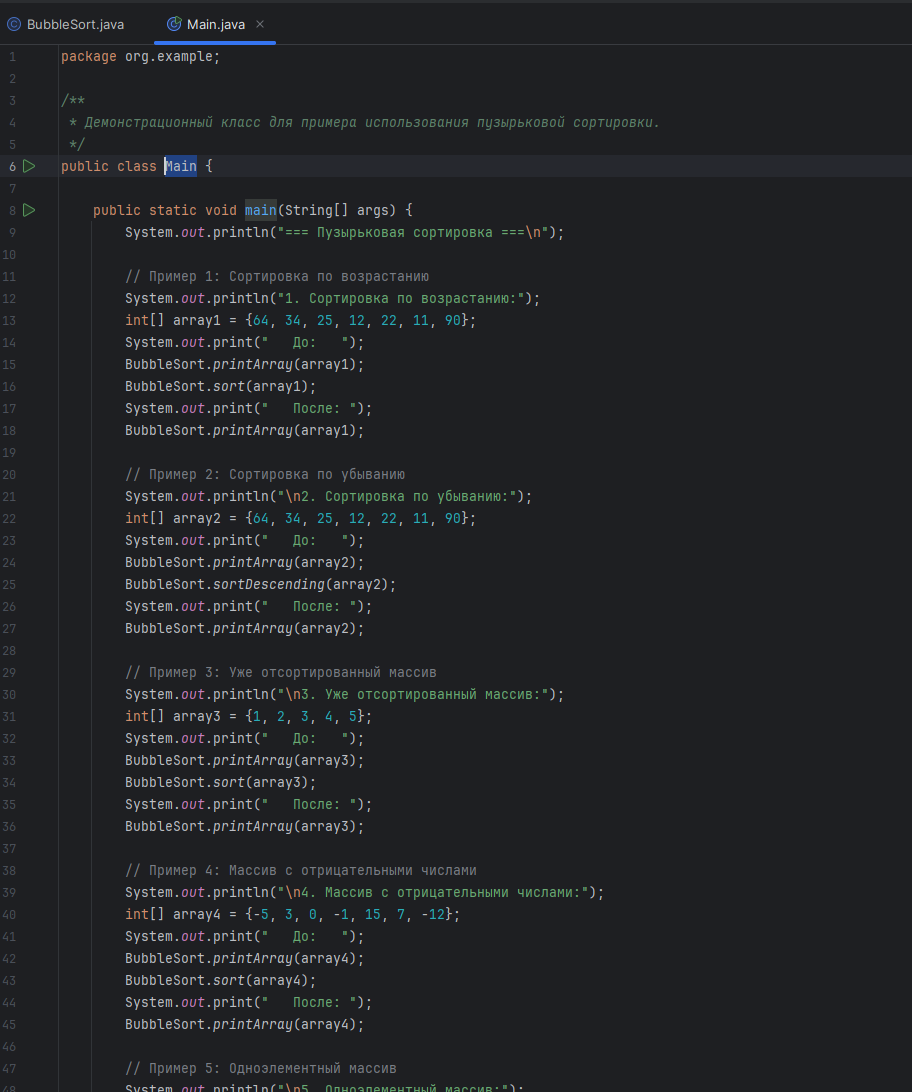The width and height of the screenshot is (912, 1092).
Task: Click print 'До:' statement on line 41
Action: (244, 937)
